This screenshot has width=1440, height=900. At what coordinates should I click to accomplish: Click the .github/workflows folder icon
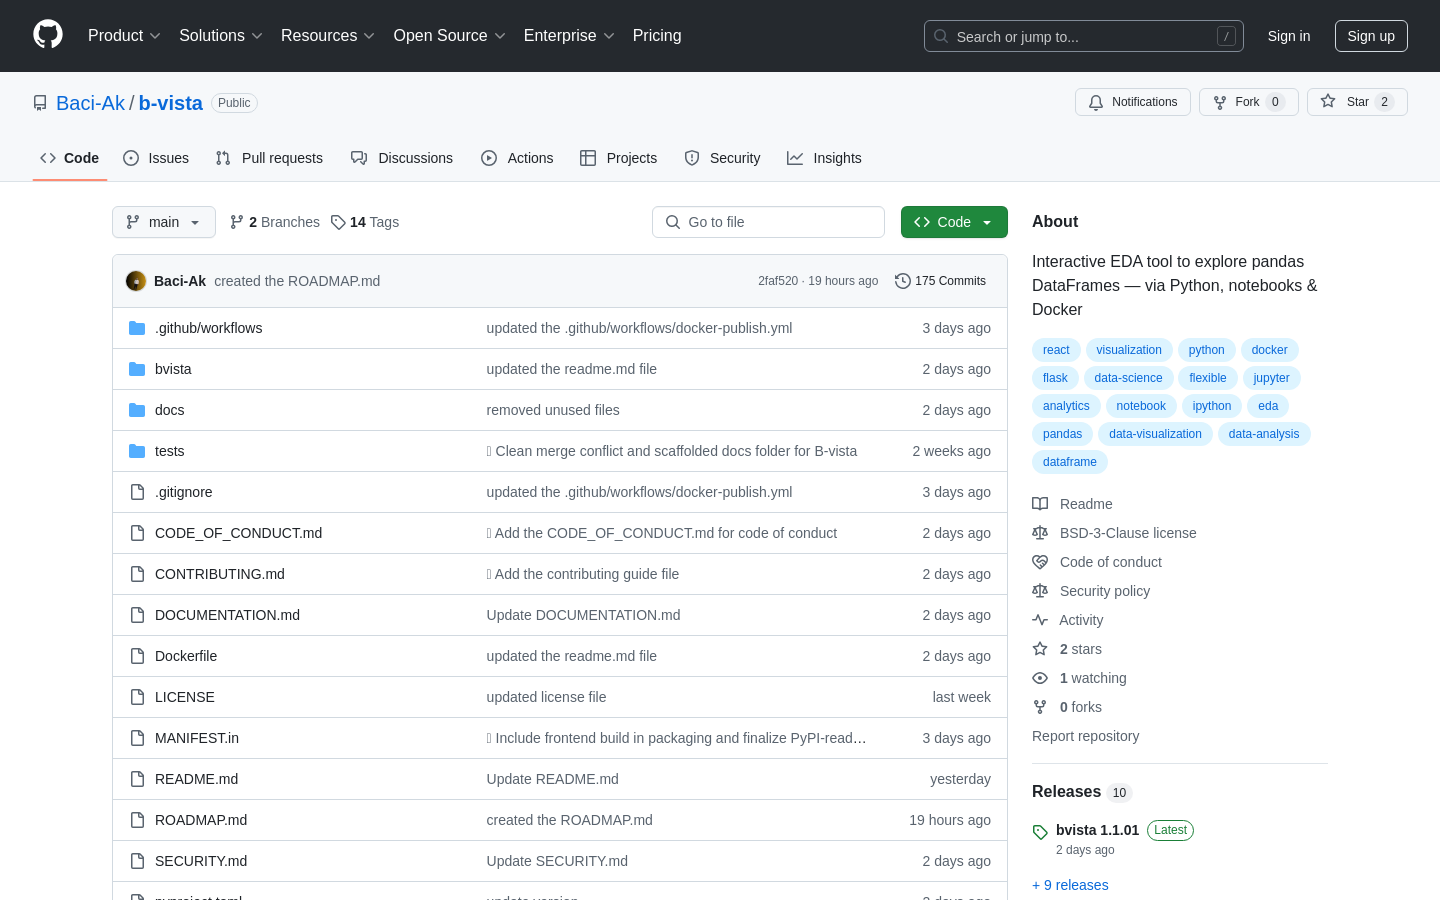[137, 328]
